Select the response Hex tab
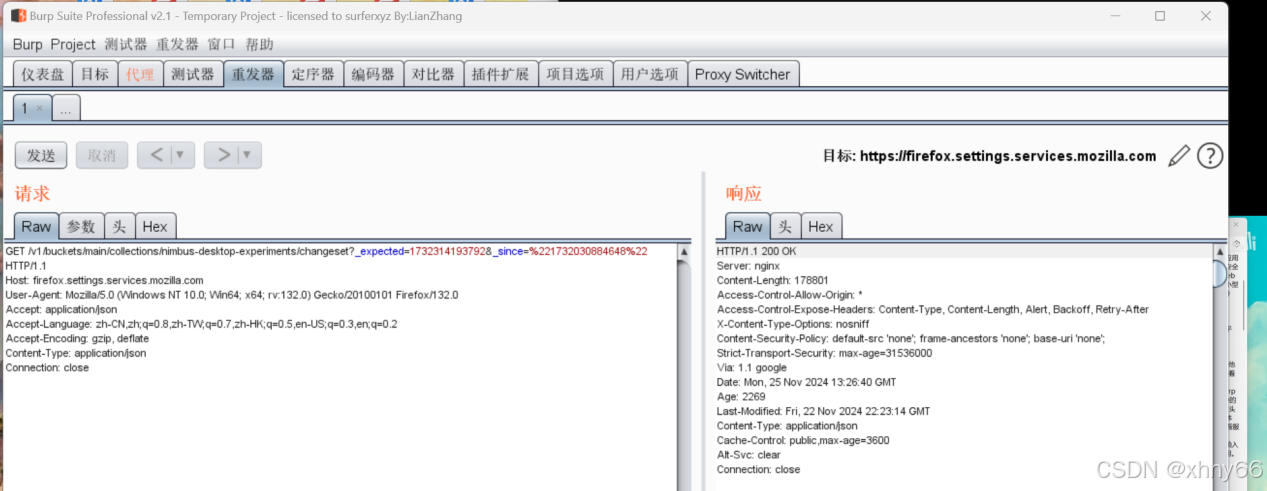Viewport: 1267px width, 491px height. (821, 226)
